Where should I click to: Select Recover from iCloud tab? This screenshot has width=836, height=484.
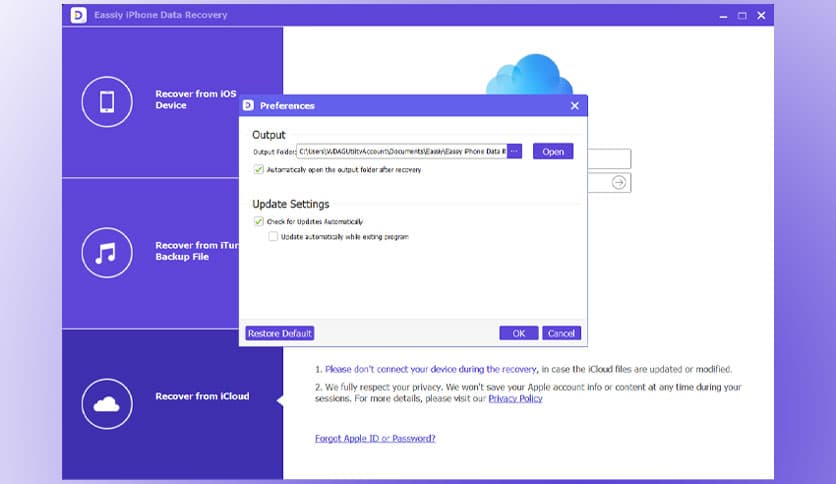[x=172, y=404]
